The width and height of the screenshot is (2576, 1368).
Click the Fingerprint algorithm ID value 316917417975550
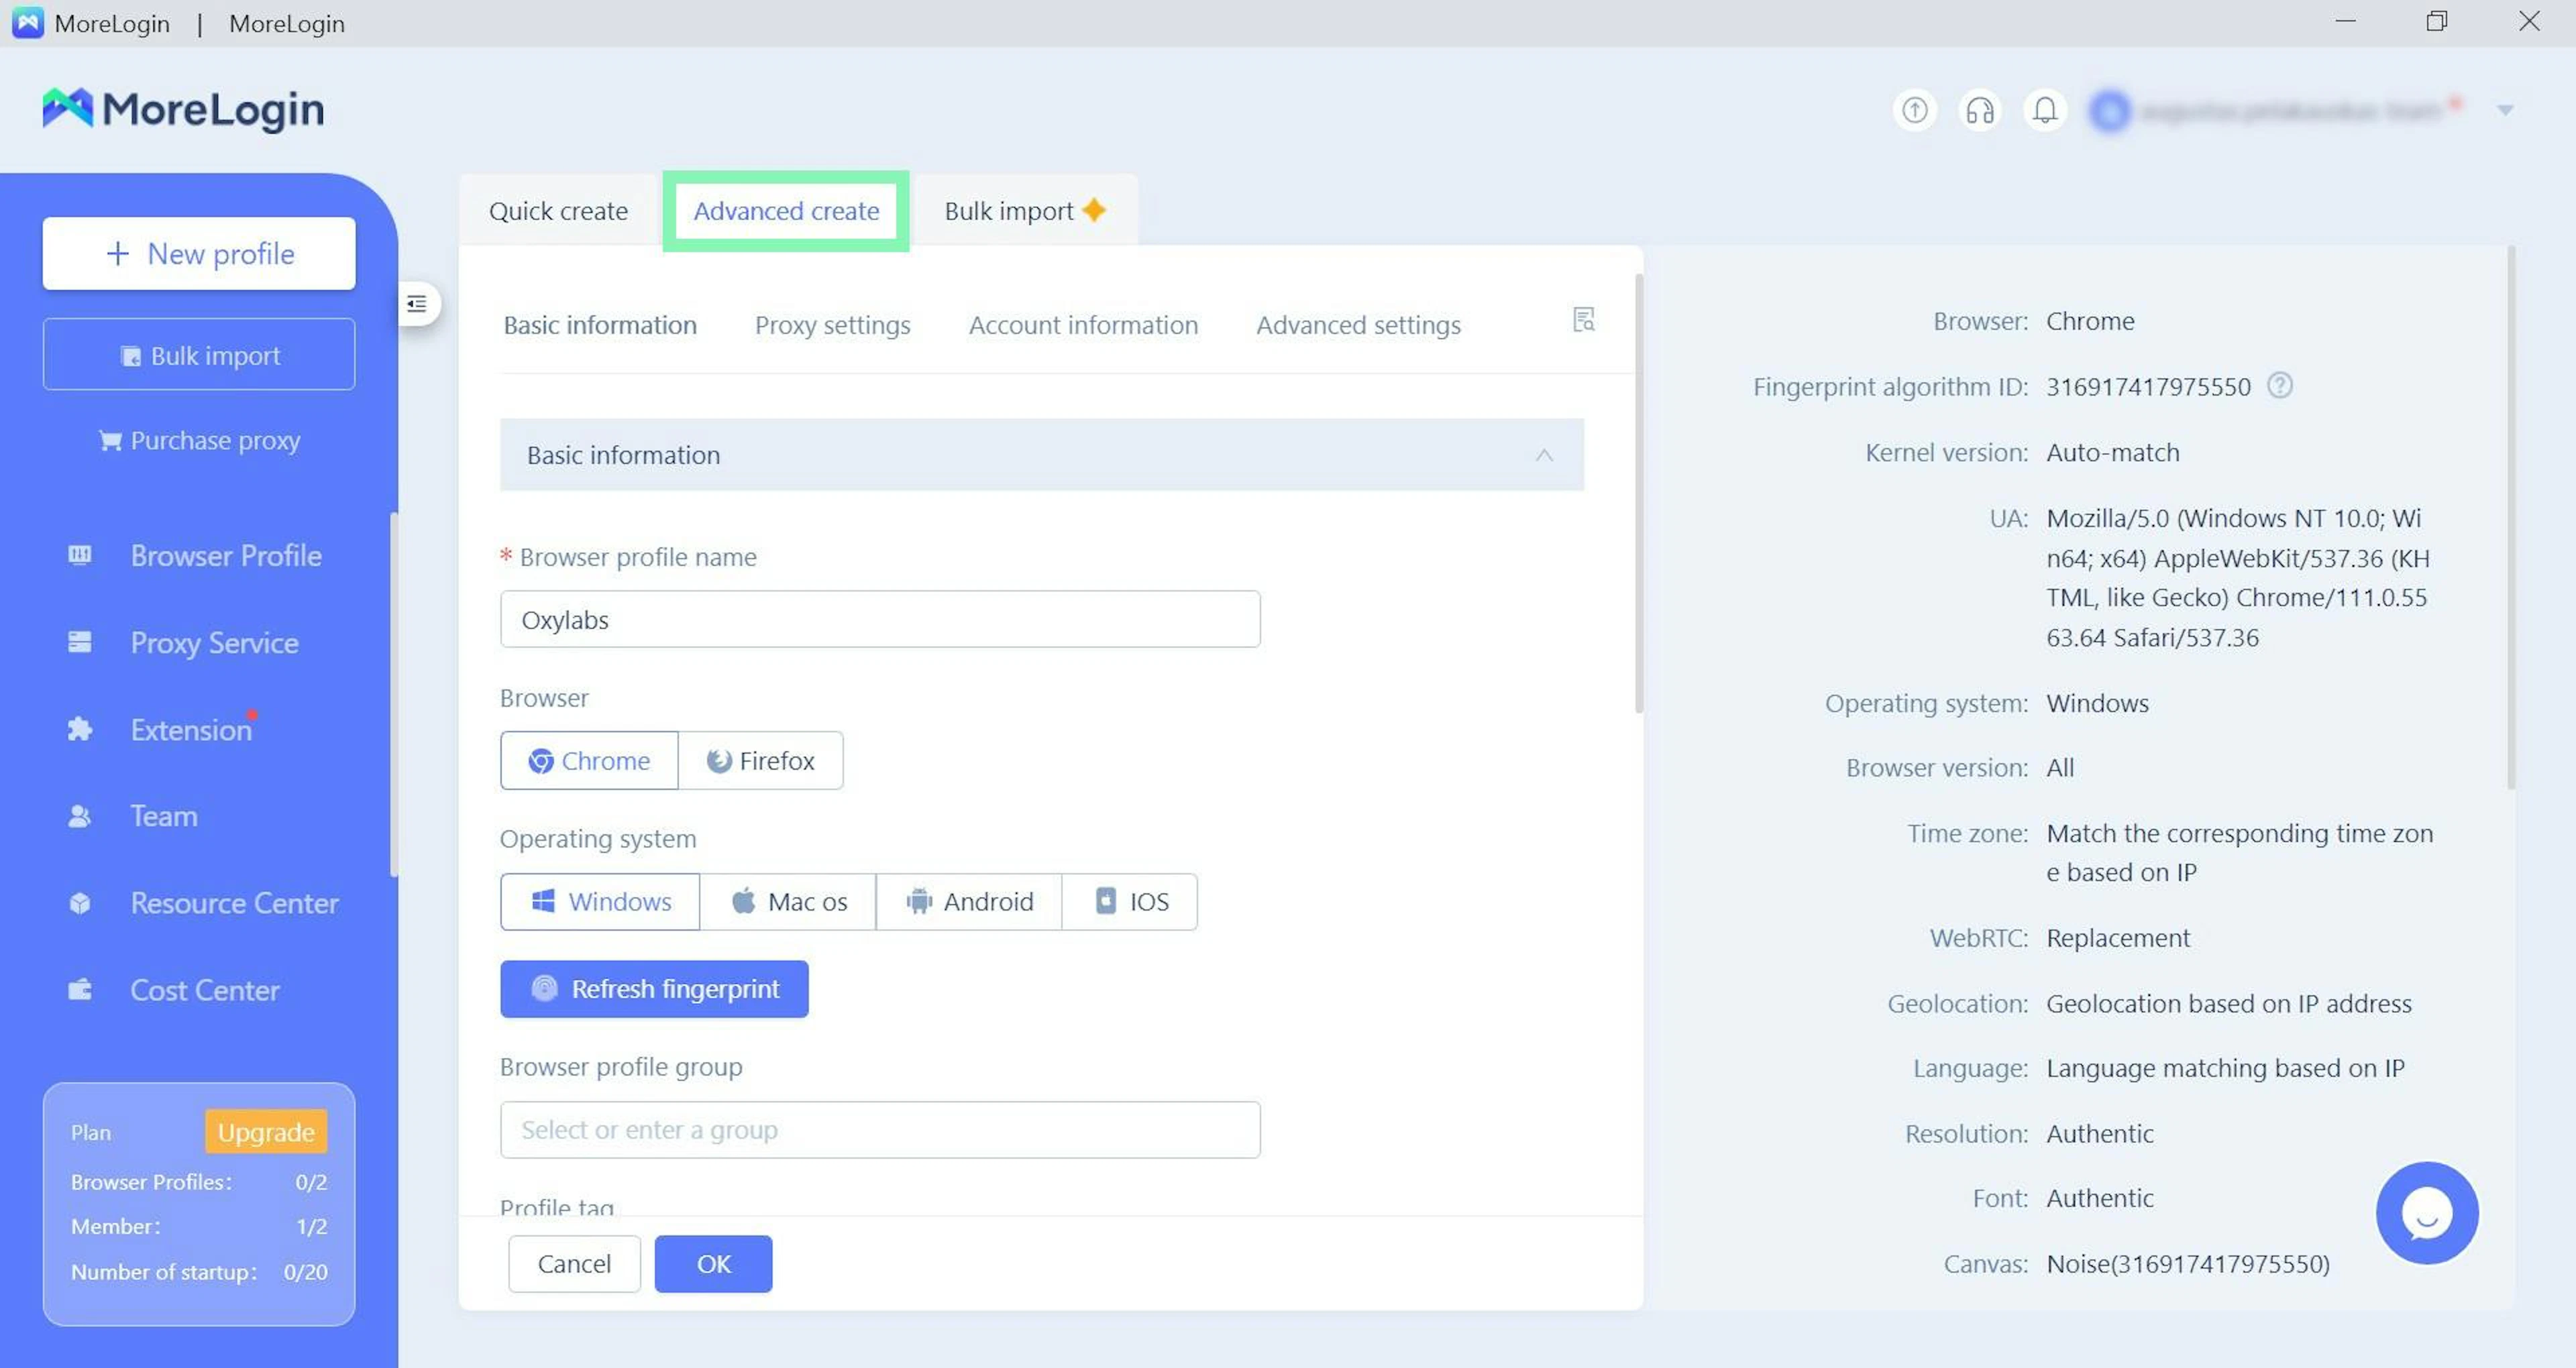(2148, 387)
